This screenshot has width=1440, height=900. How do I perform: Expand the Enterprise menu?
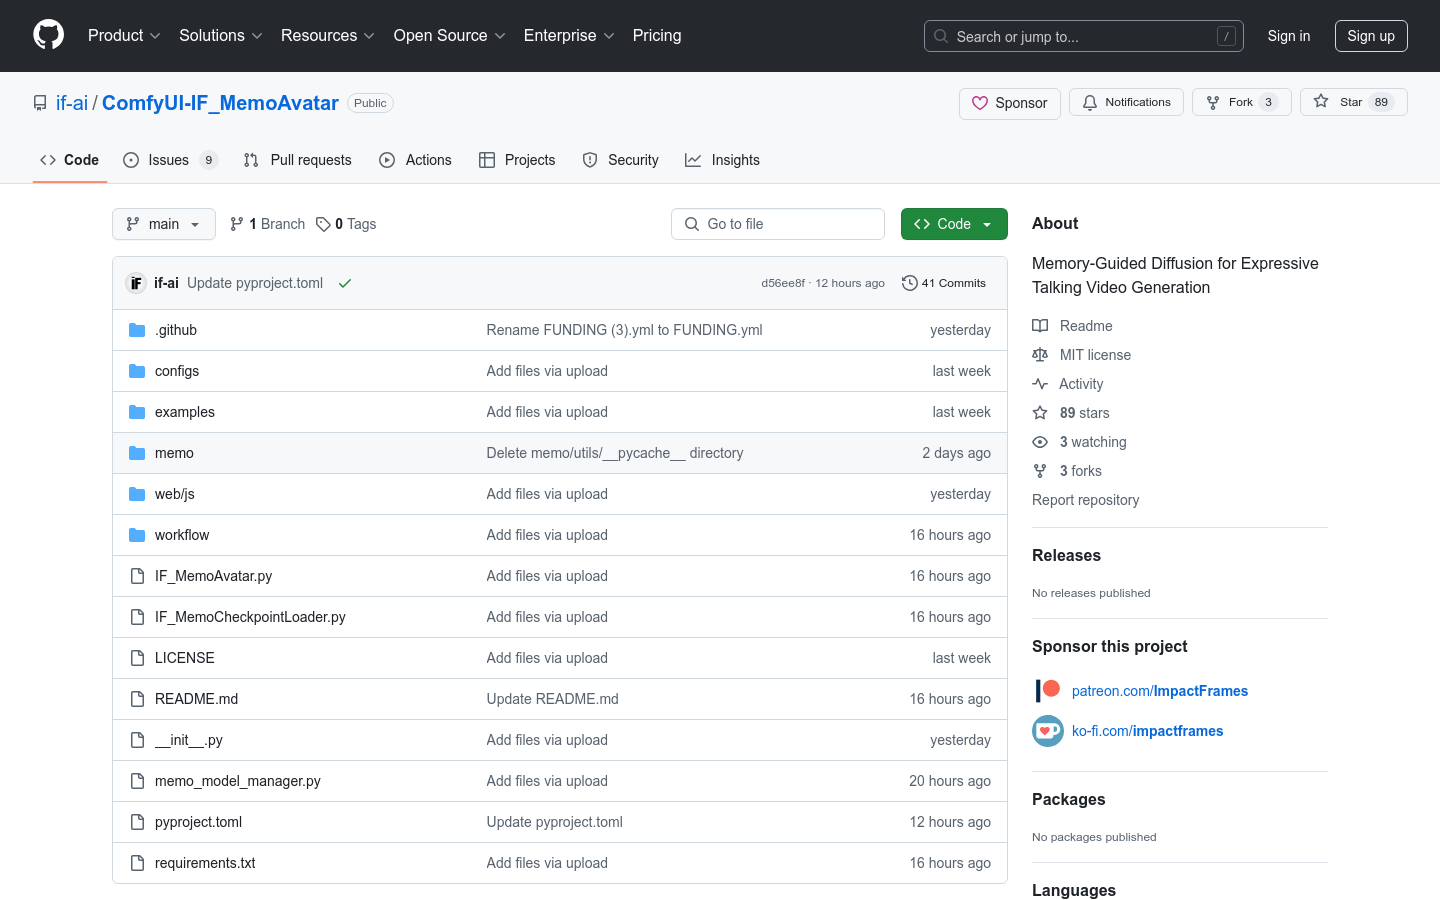pyautogui.click(x=570, y=35)
